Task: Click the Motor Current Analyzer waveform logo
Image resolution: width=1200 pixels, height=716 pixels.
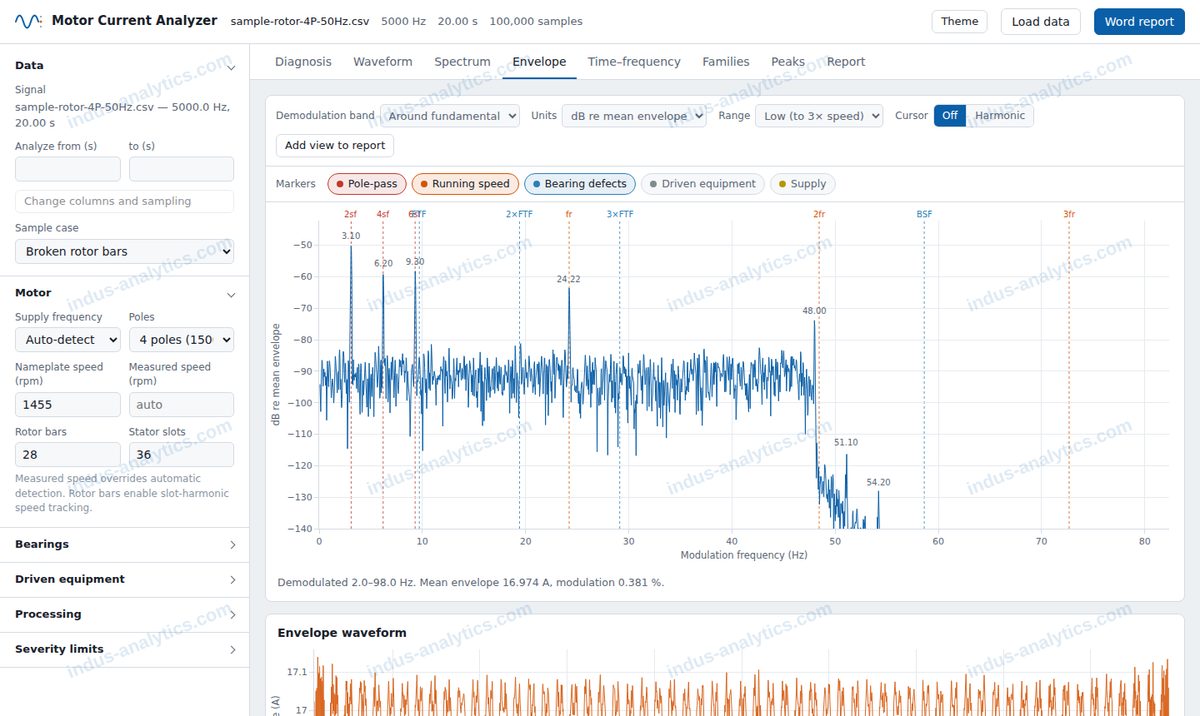Action: (28, 21)
